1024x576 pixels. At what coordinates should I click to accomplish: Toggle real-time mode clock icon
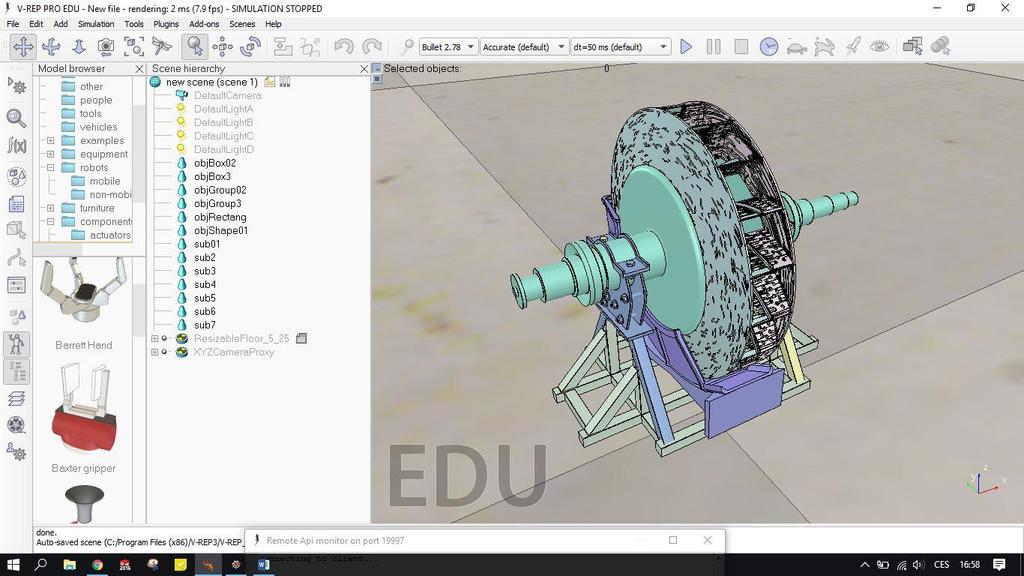pyautogui.click(x=769, y=46)
